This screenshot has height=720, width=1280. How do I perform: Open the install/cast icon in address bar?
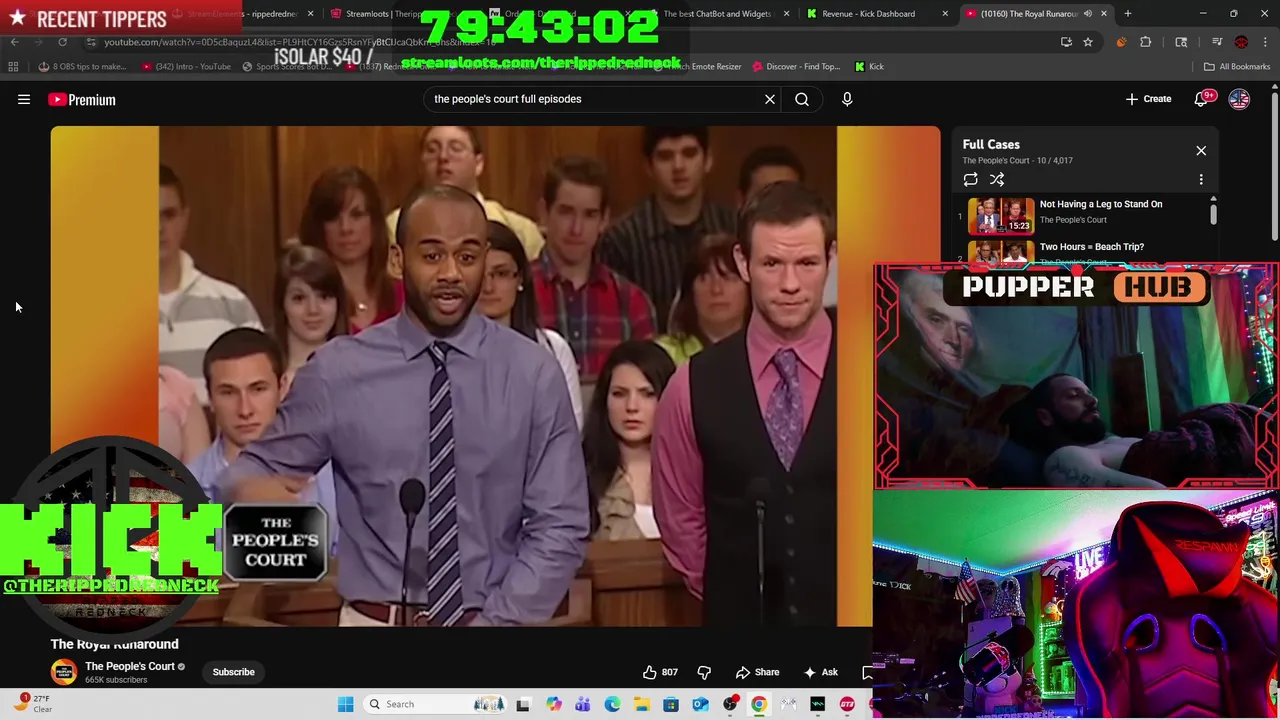[1066, 42]
